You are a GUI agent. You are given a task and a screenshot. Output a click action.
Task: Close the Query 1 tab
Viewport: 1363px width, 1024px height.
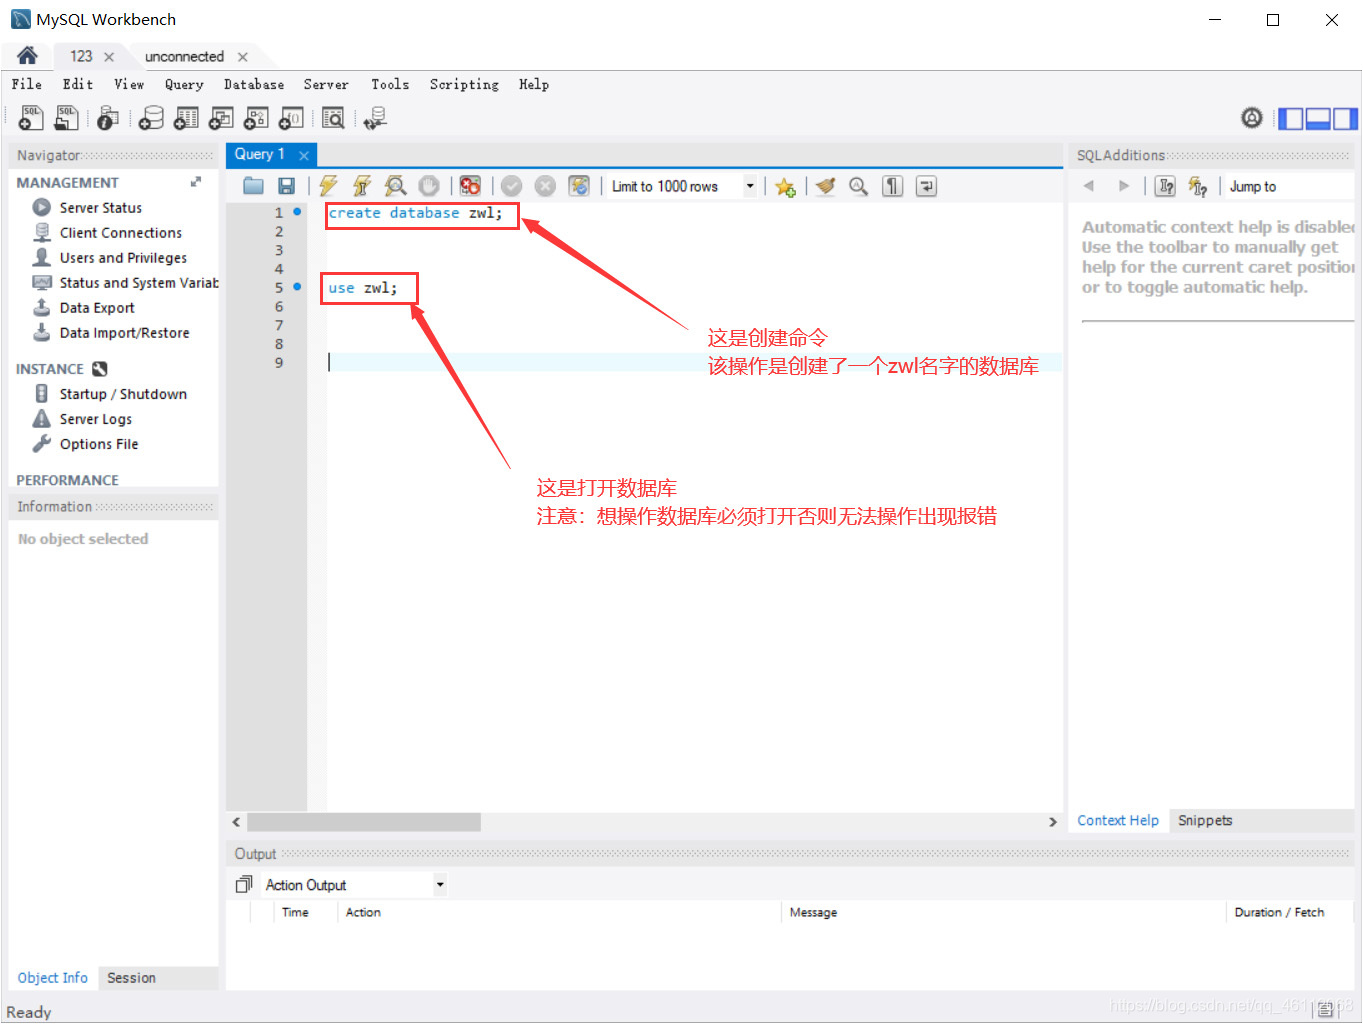coord(304,155)
